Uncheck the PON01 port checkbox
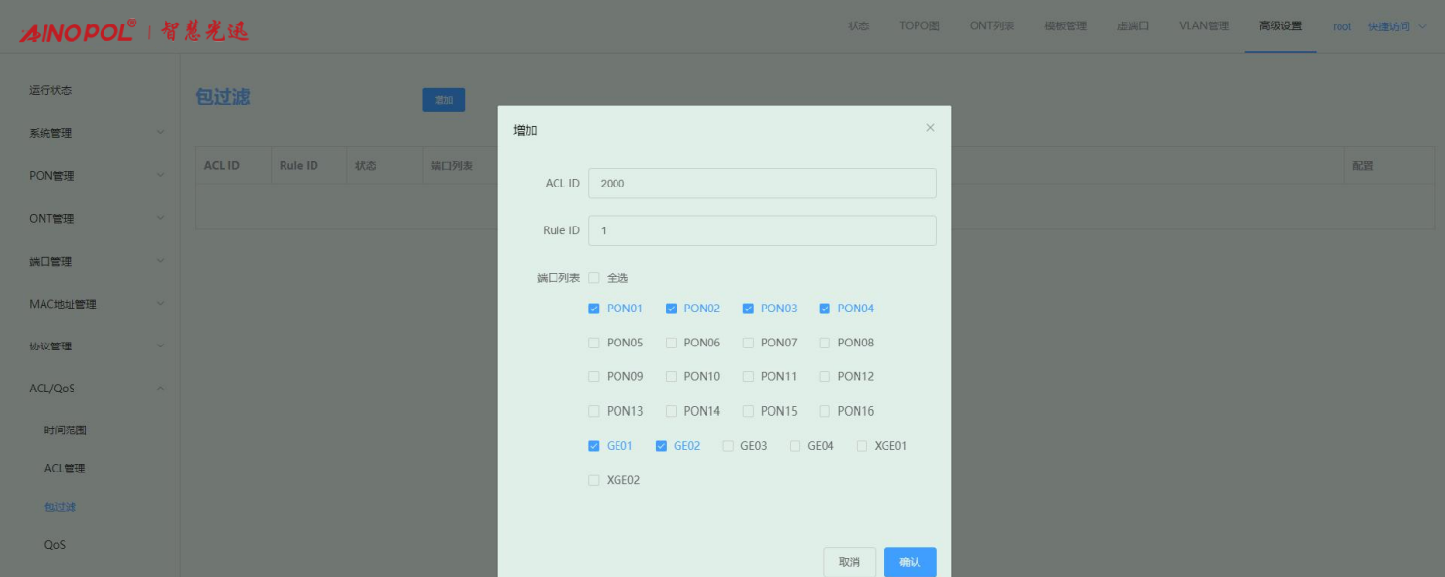The height and width of the screenshot is (577, 1445). (594, 309)
